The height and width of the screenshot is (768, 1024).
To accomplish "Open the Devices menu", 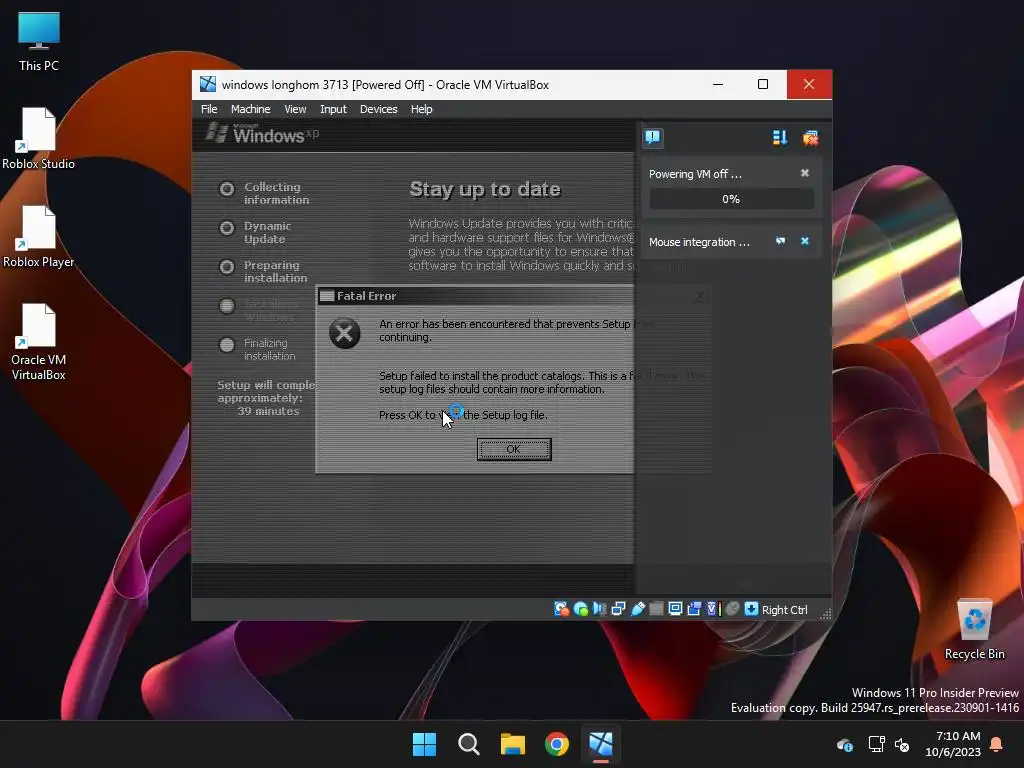I will click(379, 109).
